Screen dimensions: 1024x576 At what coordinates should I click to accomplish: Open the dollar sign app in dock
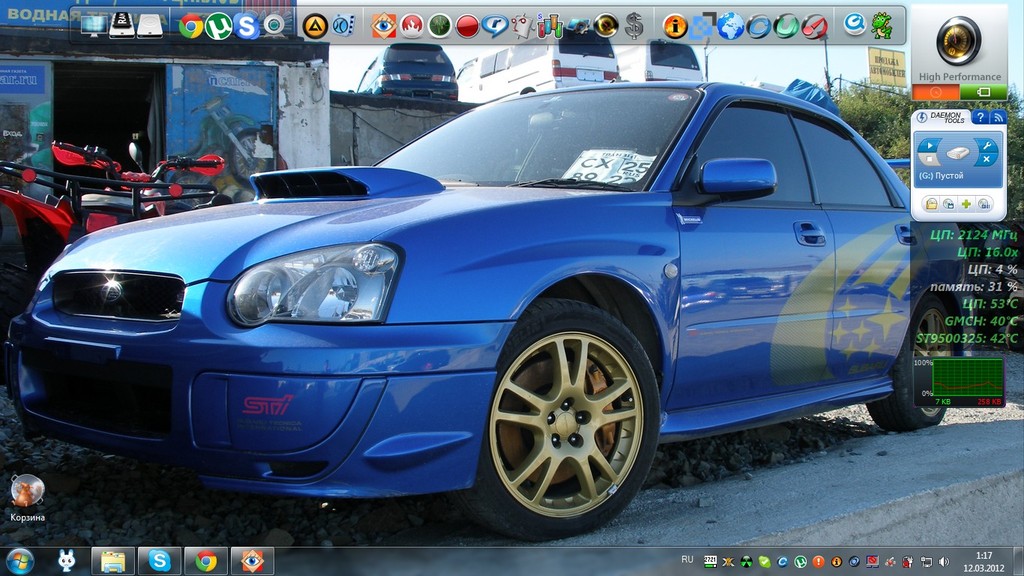click(634, 26)
